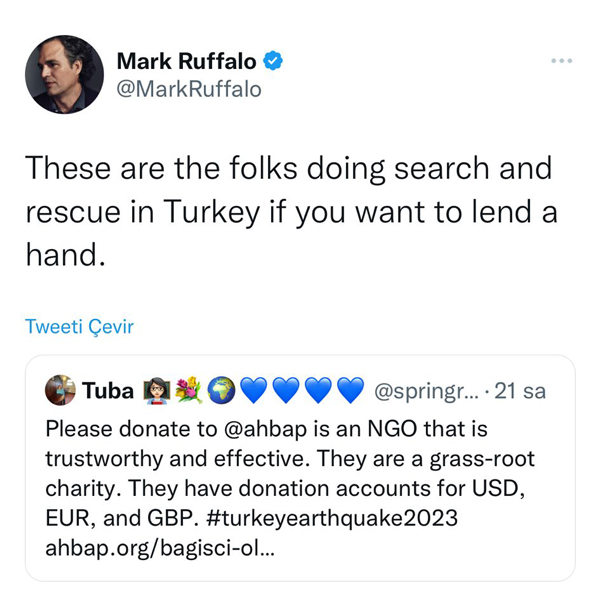Click the main tweet text about Turkey

(x=291, y=211)
